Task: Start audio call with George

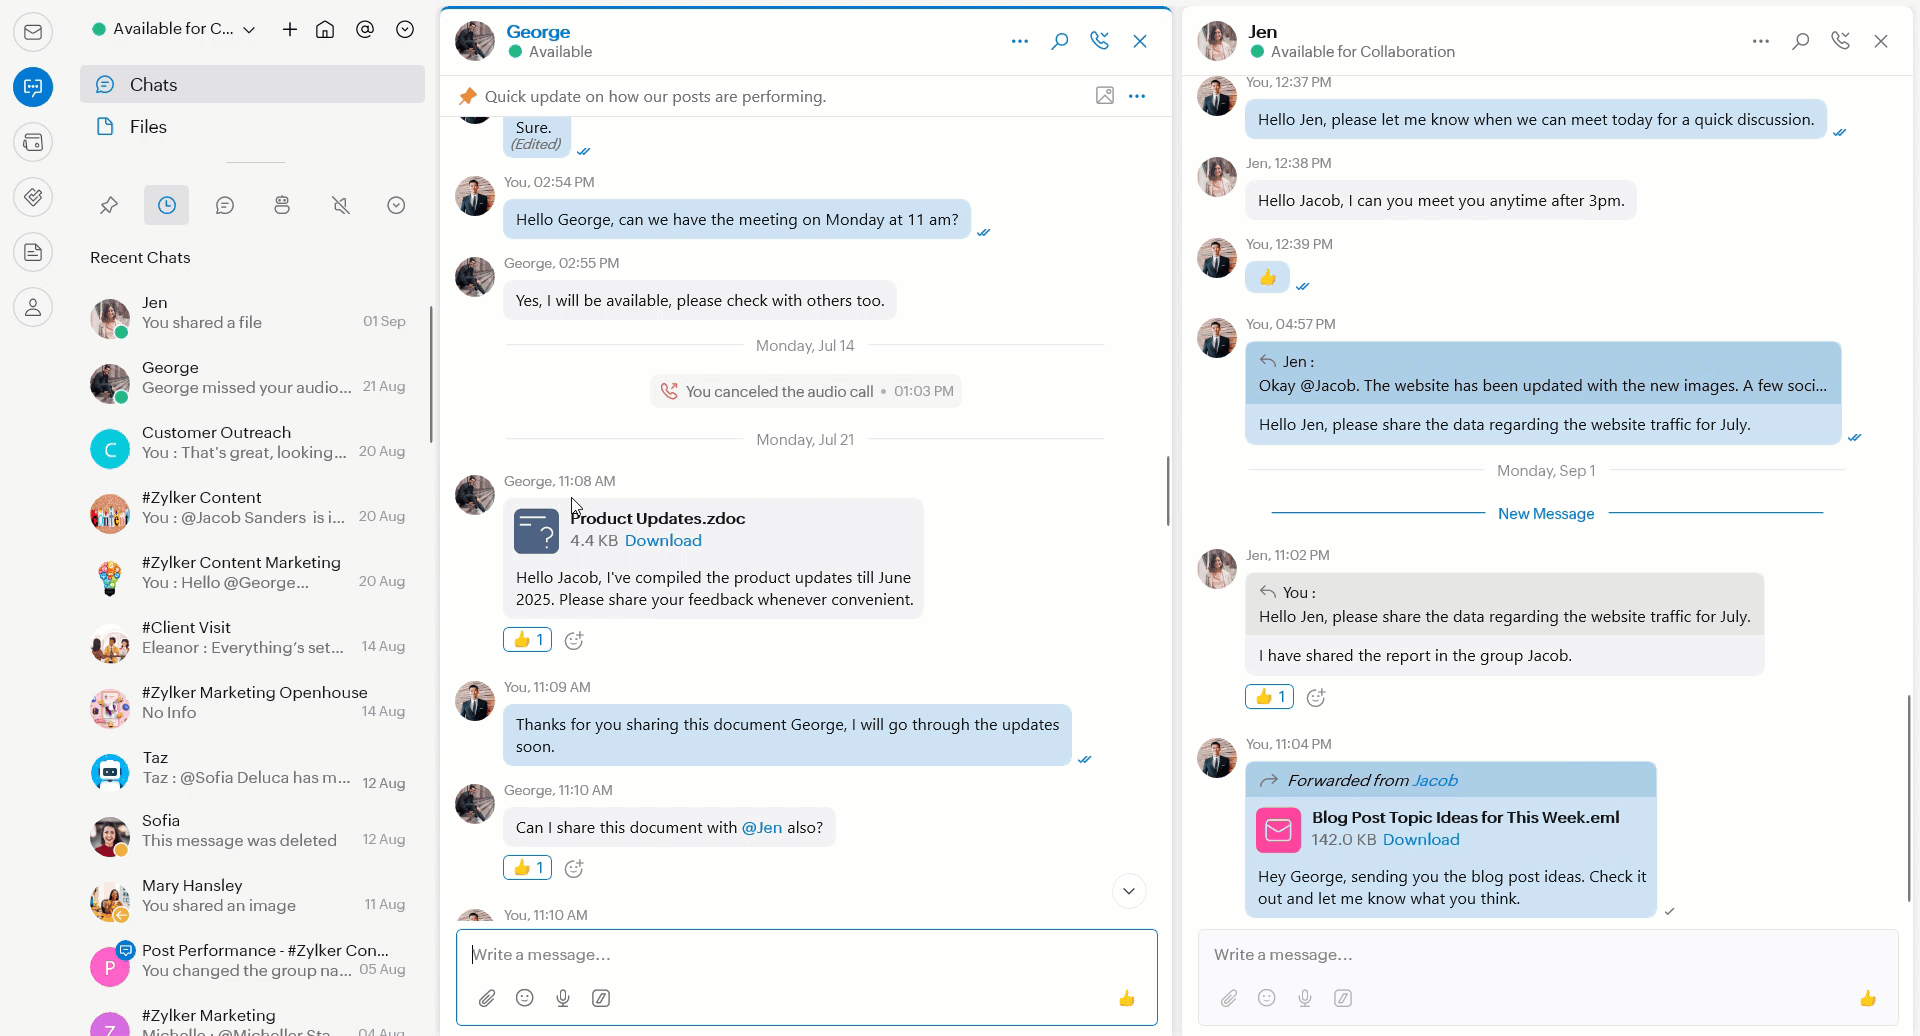Action: click(x=1099, y=41)
